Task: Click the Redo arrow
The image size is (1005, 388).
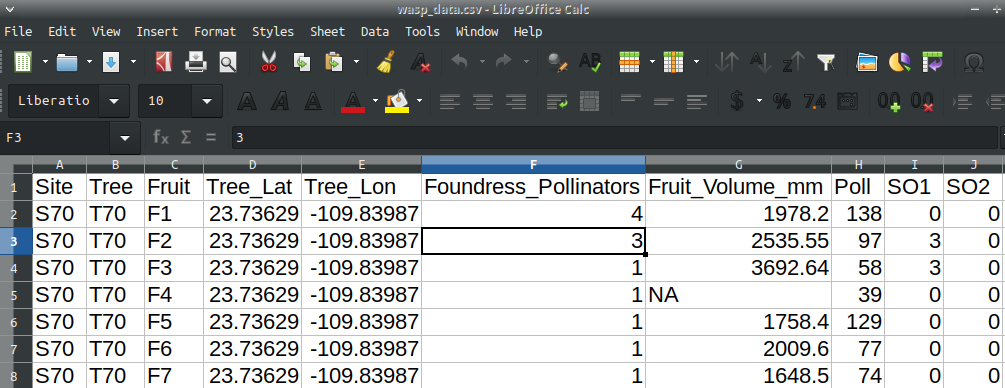Action: [504, 62]
